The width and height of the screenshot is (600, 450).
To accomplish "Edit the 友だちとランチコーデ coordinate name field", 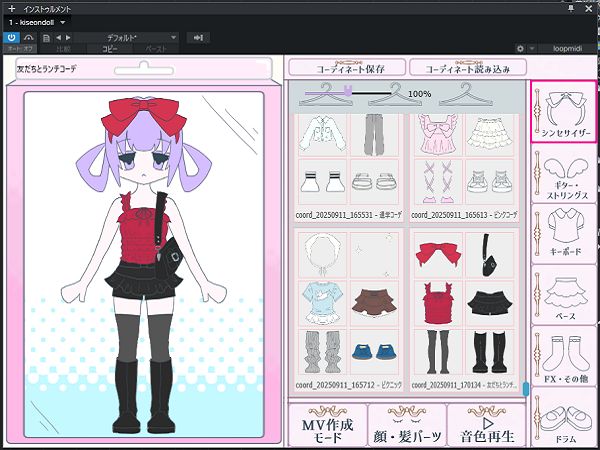I will 143,69.
